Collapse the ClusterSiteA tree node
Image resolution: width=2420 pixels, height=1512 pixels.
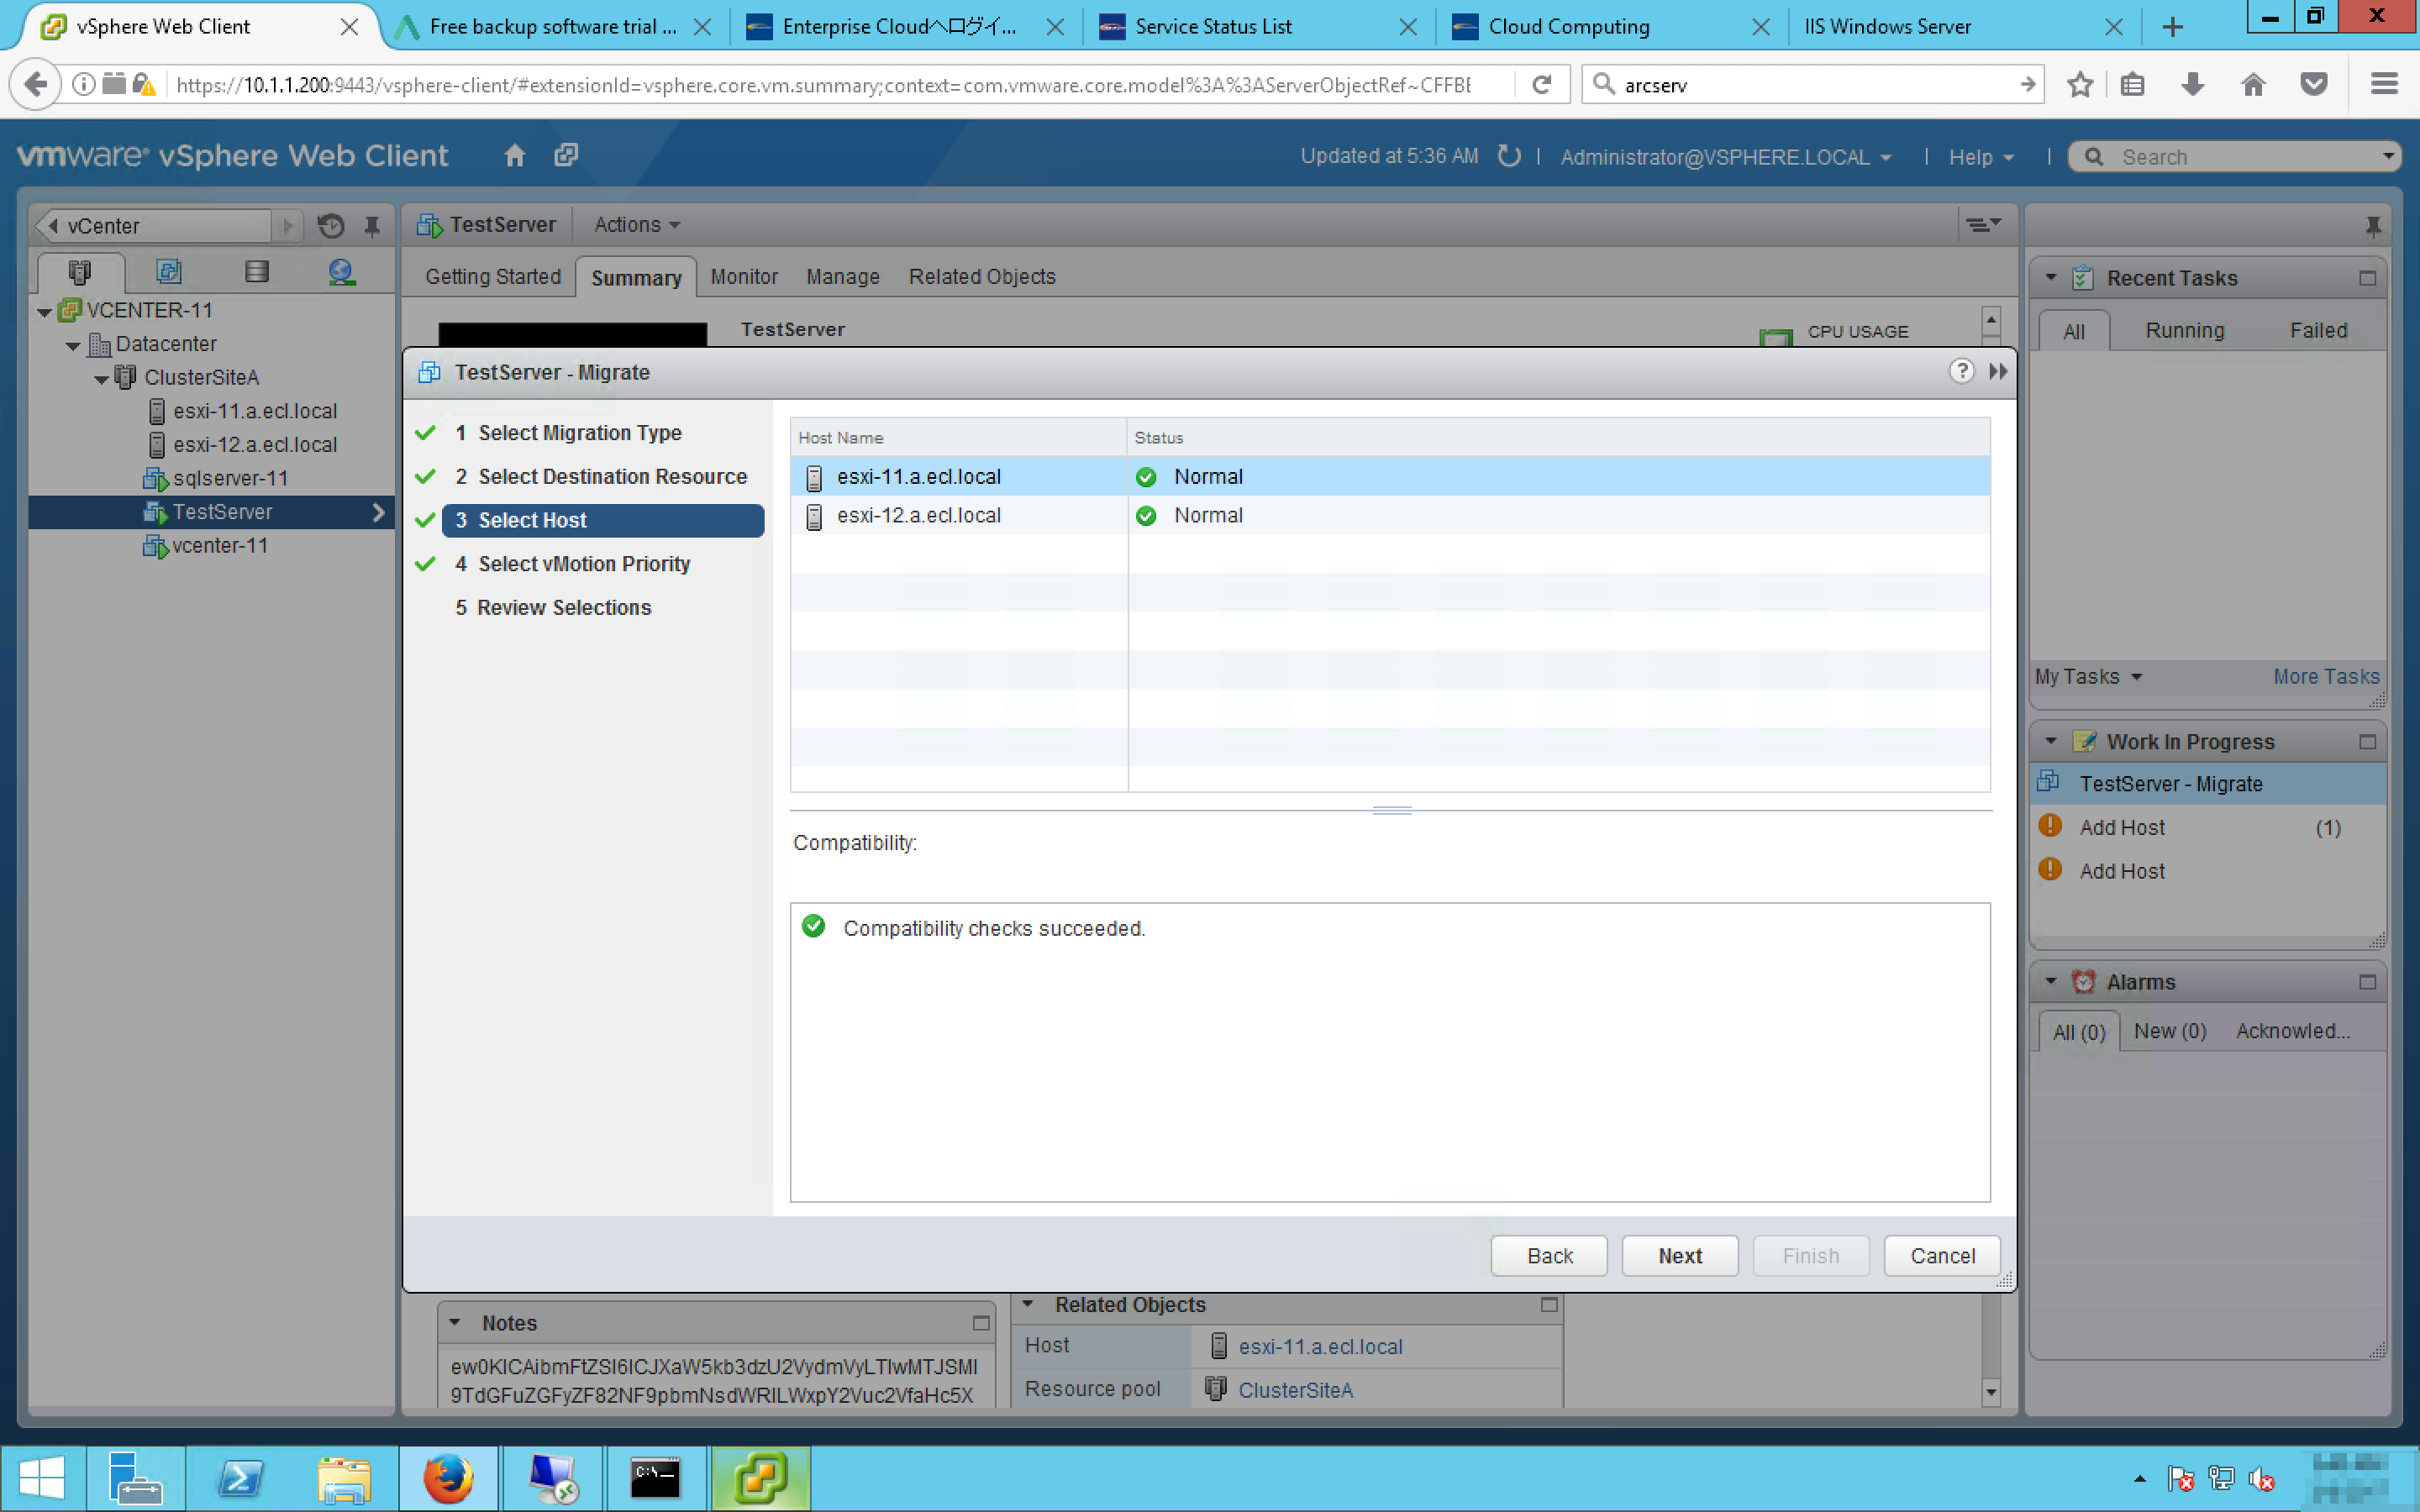(x=101, y=379)
